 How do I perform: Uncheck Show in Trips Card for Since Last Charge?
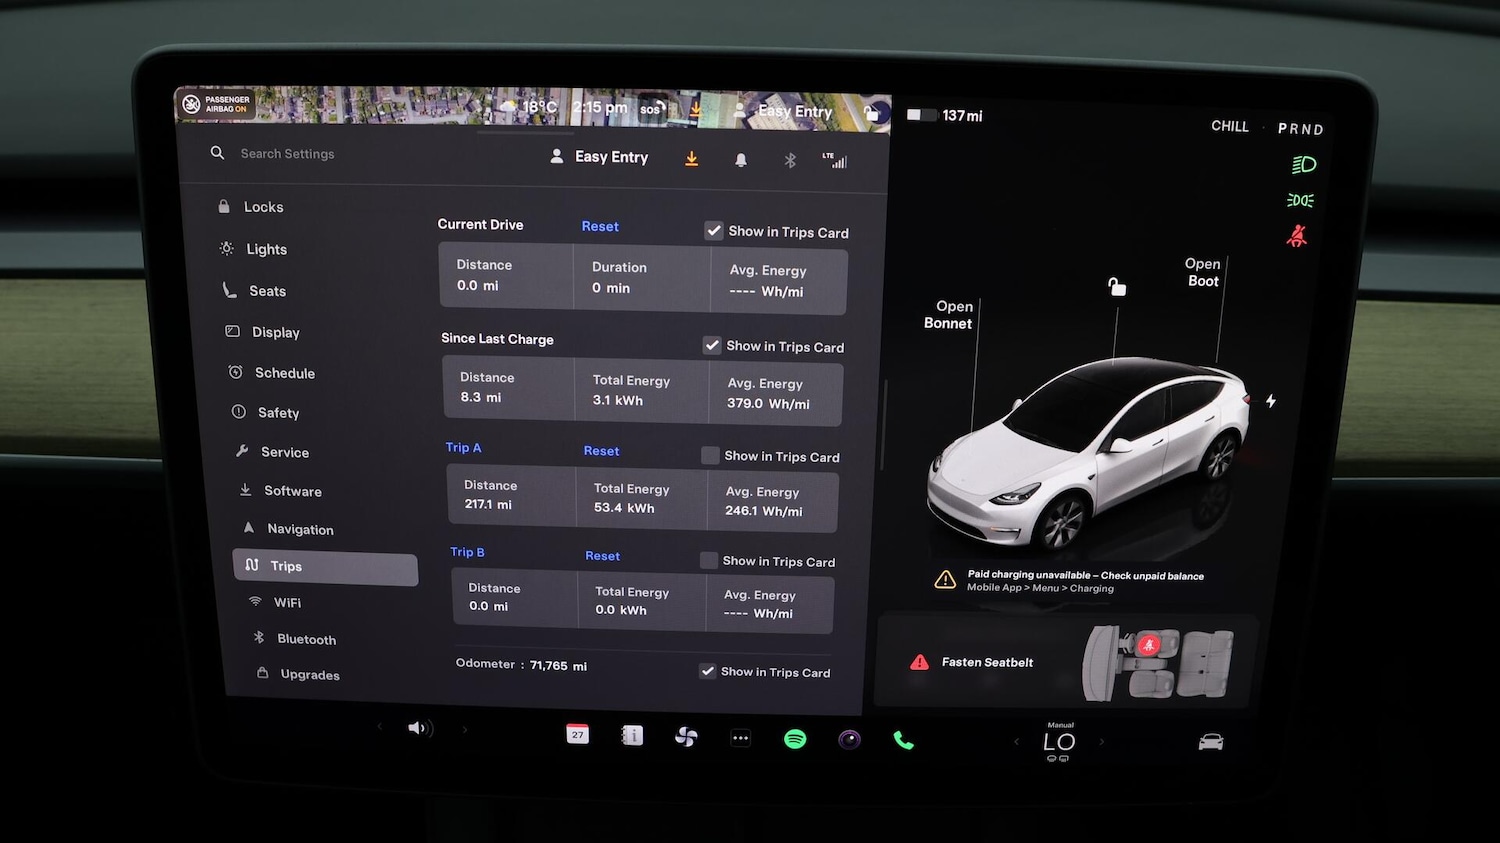coord(712,345)
